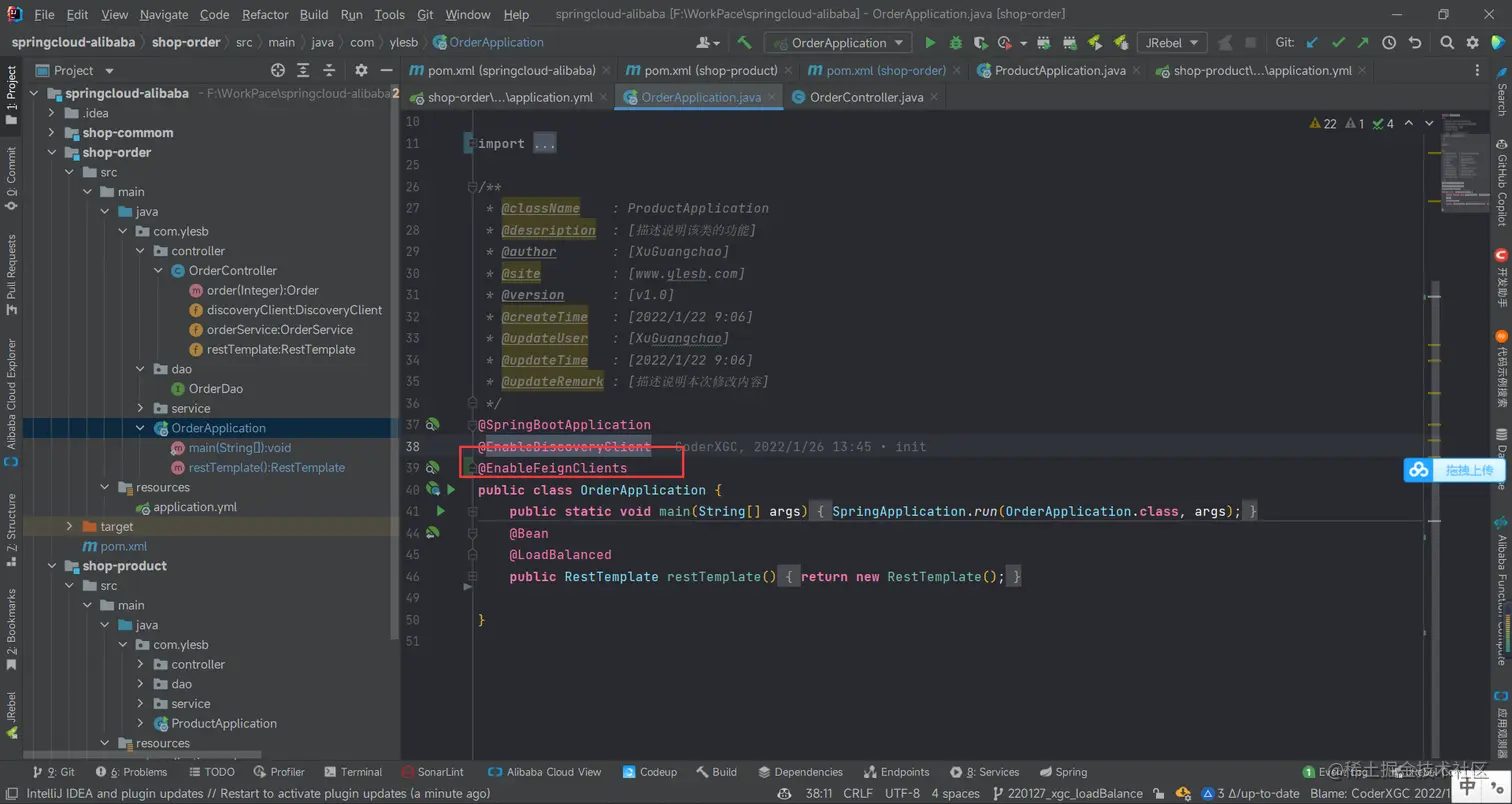Image resolution: width=1512 pixels, height=804 pixels.
Task: Open pom.xml (shop-product) tab
Action: coord(710,70)
